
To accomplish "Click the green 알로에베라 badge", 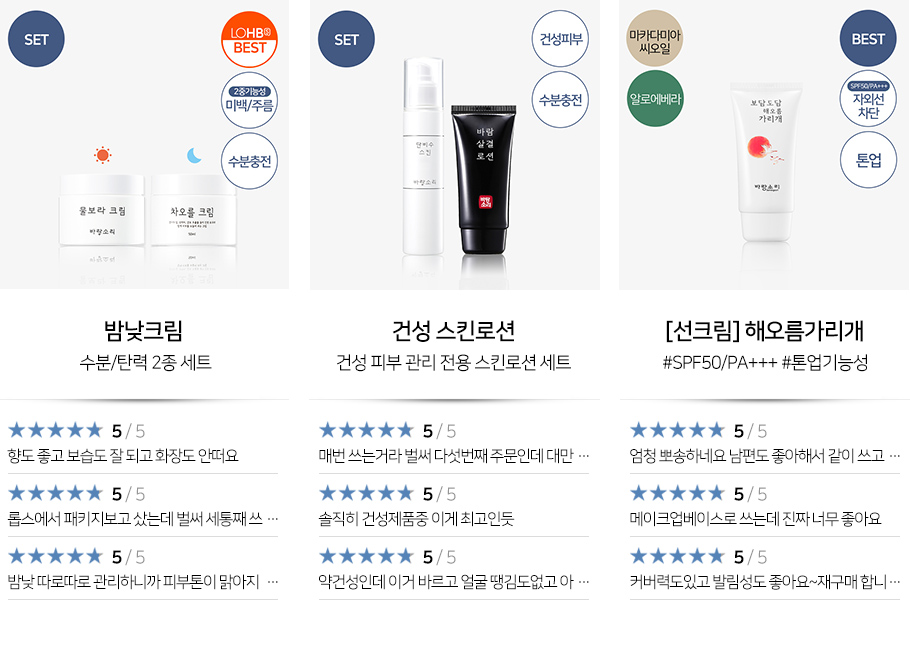I will pyautogui.click(x=655, y=99).
